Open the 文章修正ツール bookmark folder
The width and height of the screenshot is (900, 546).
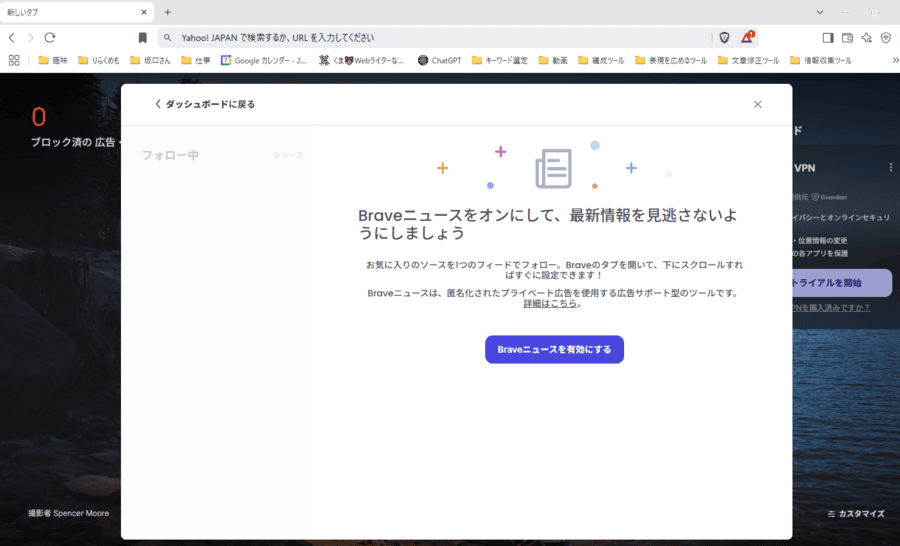[x=748, y=60]
